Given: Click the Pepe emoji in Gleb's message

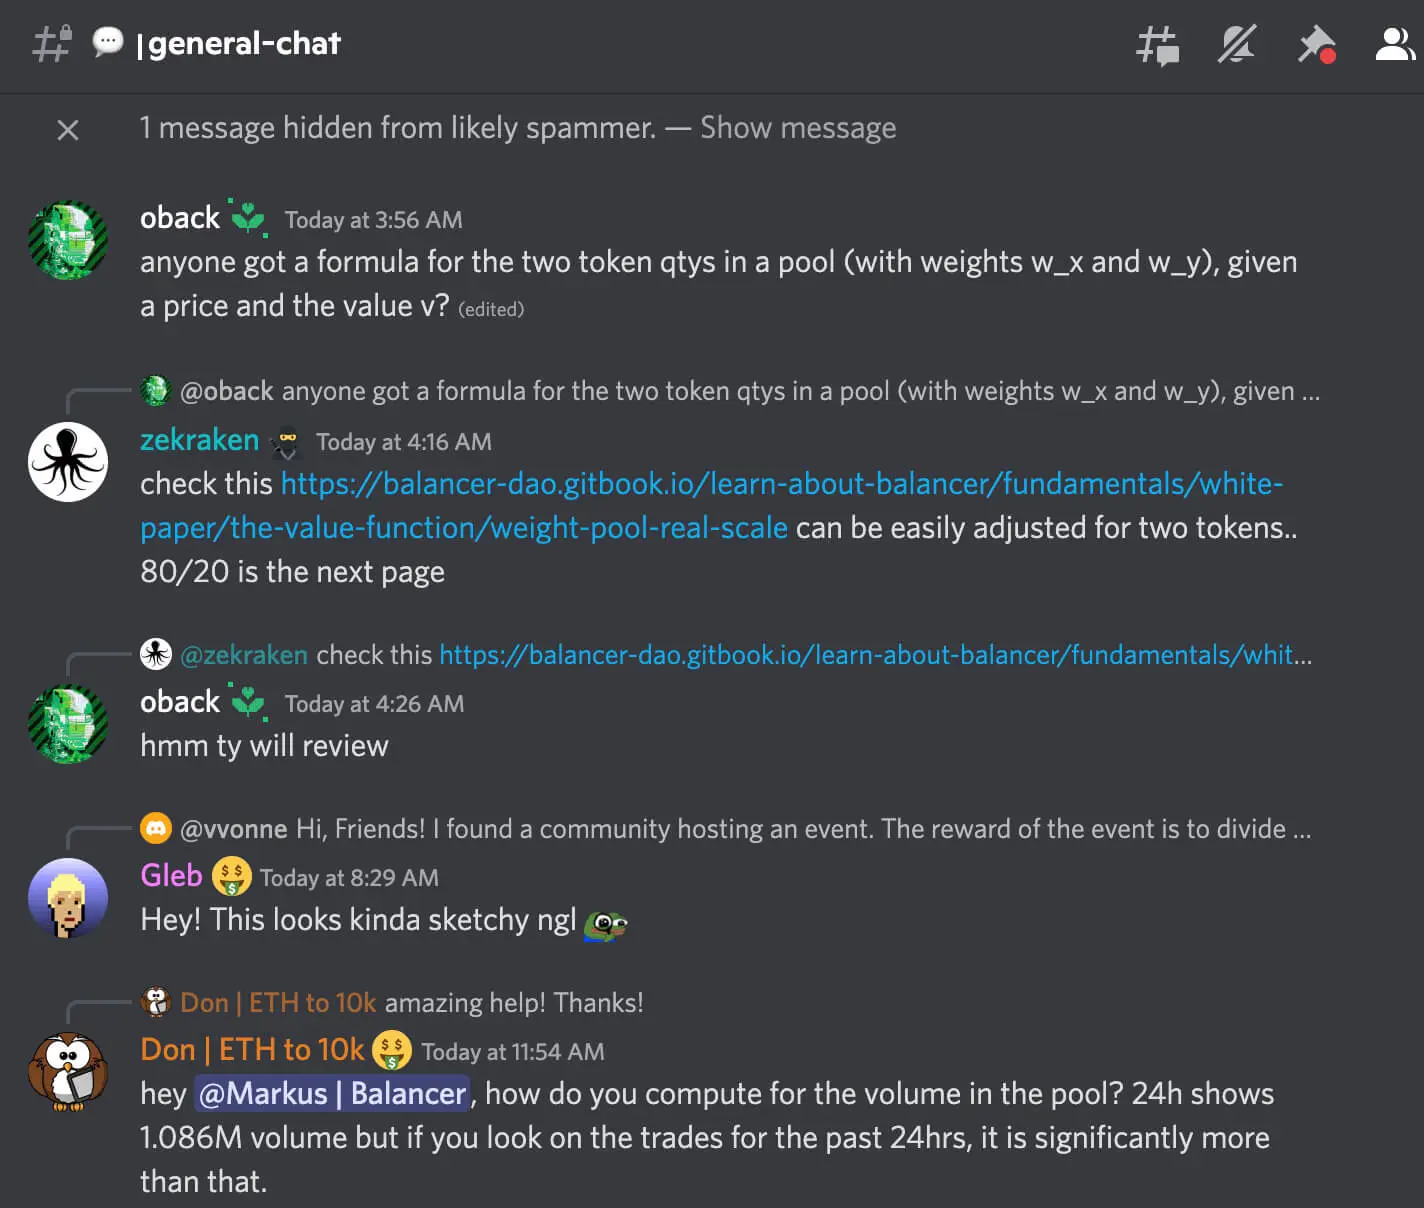Looking at the screenshot, I should pyautogui.click(x=606, y=922).
